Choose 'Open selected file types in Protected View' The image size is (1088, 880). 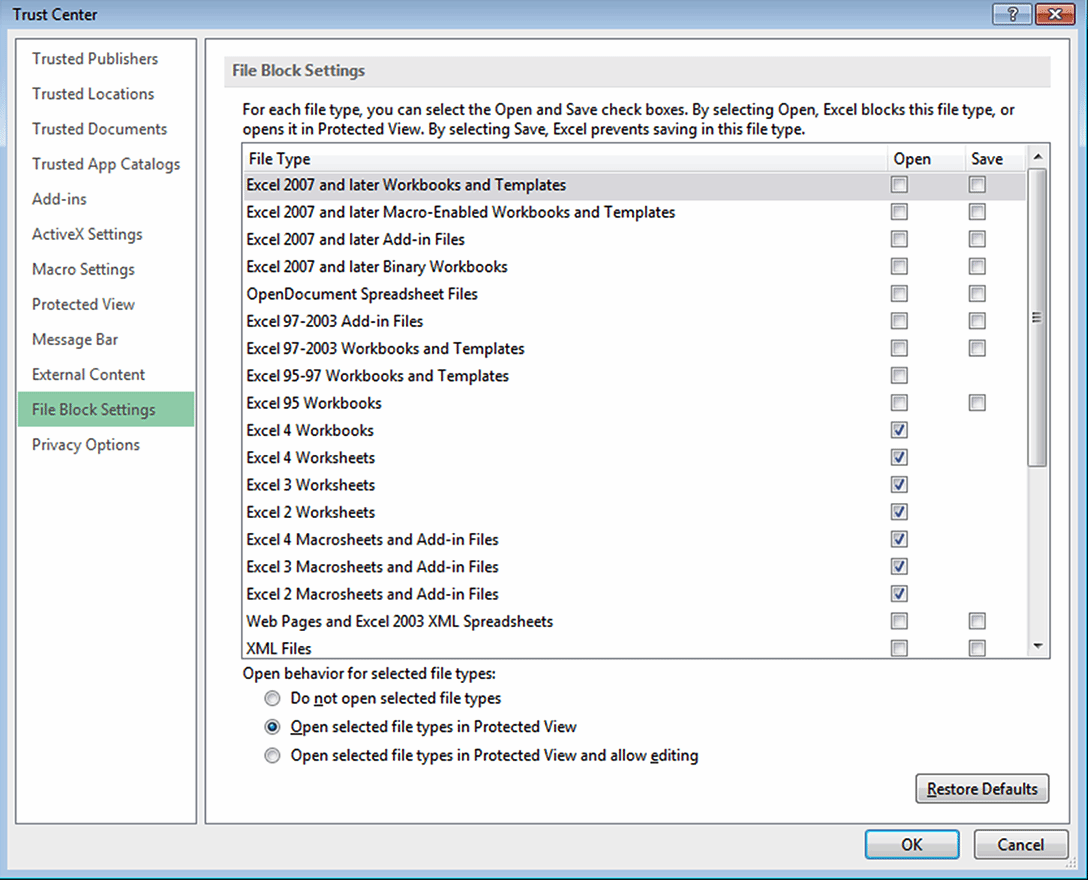(272, 727)
